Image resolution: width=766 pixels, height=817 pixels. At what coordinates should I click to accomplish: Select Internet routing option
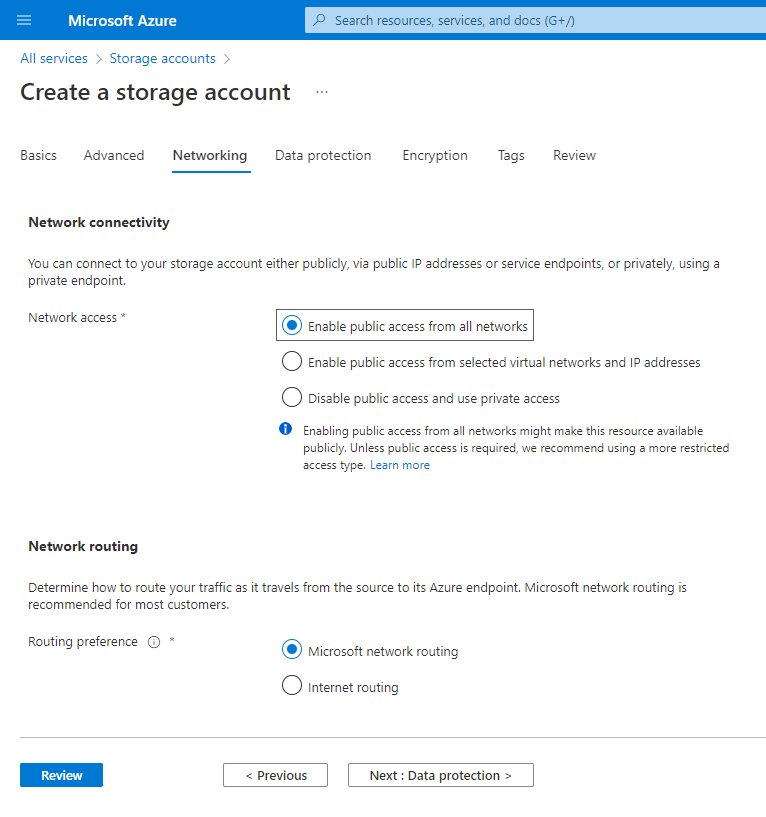point(340,686)
